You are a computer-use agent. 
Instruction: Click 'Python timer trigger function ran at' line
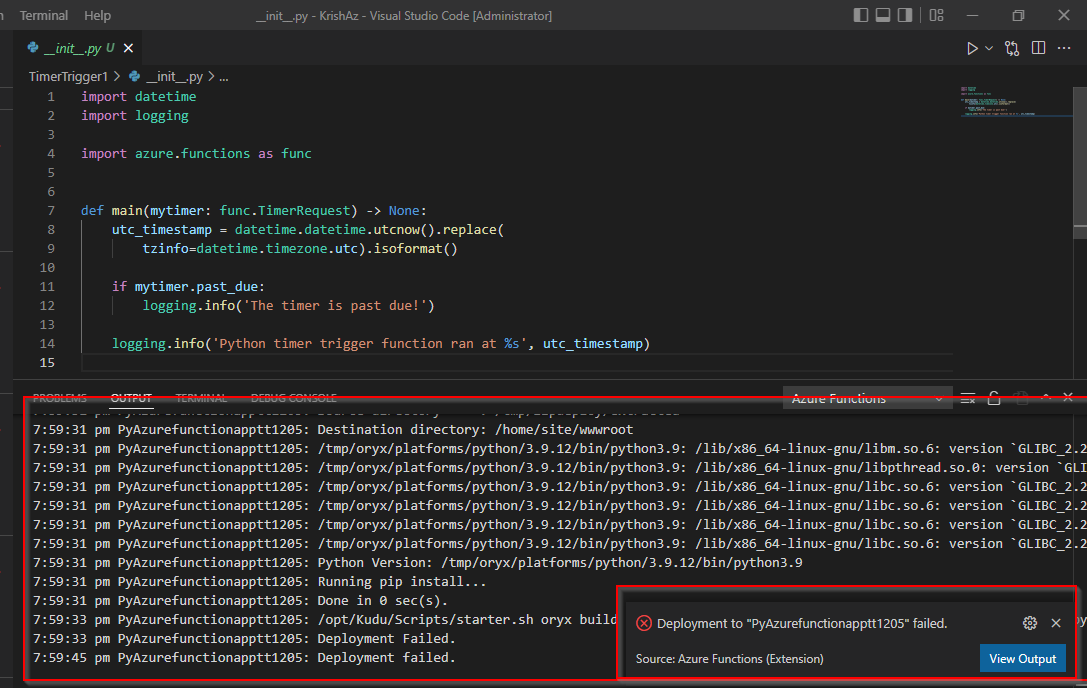click(381, 343)
